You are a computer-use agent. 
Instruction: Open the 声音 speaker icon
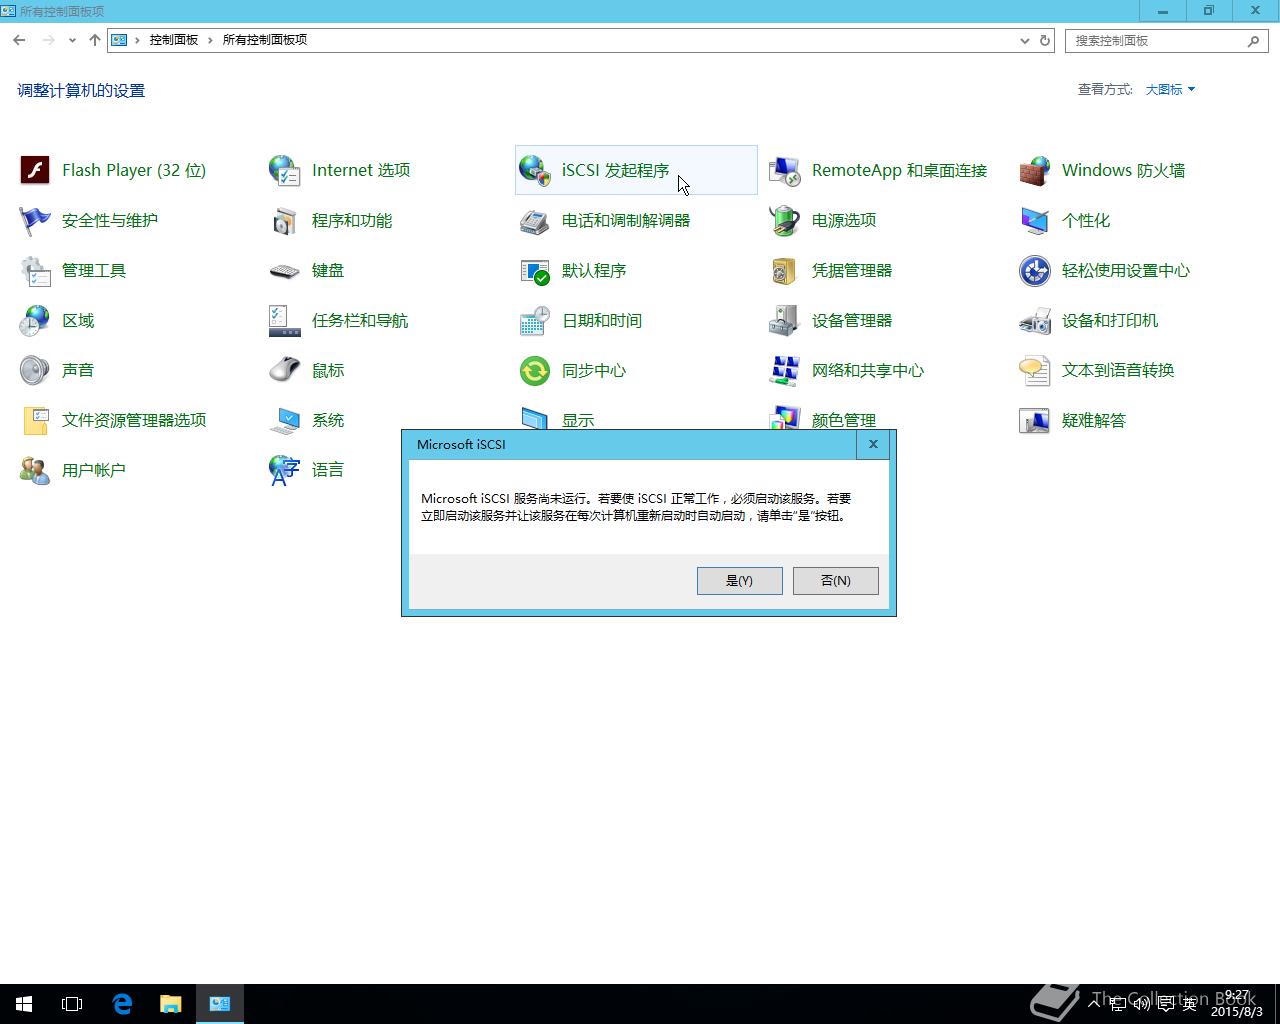coord(35,370)
